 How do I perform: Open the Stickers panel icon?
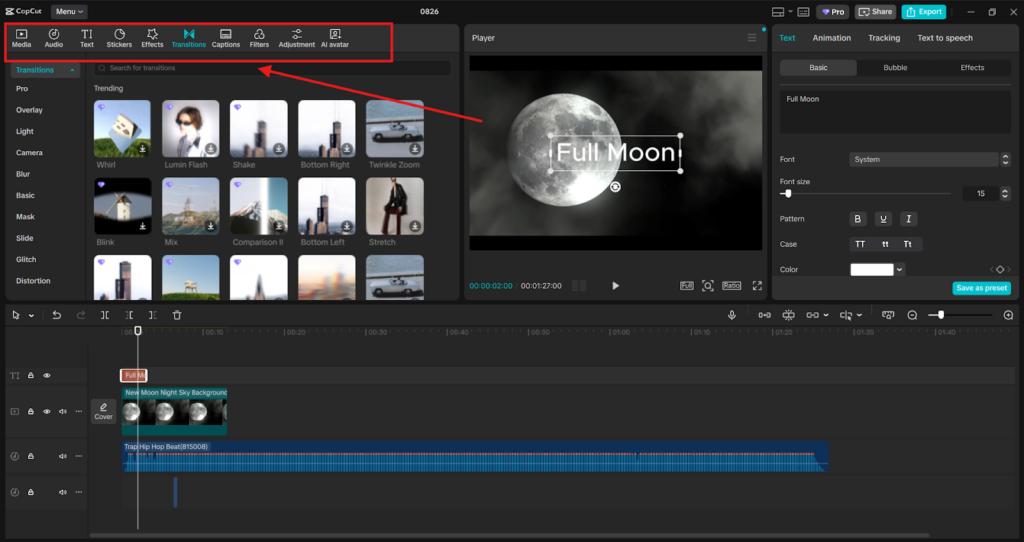pyautogui.click(x=119, y=38)
